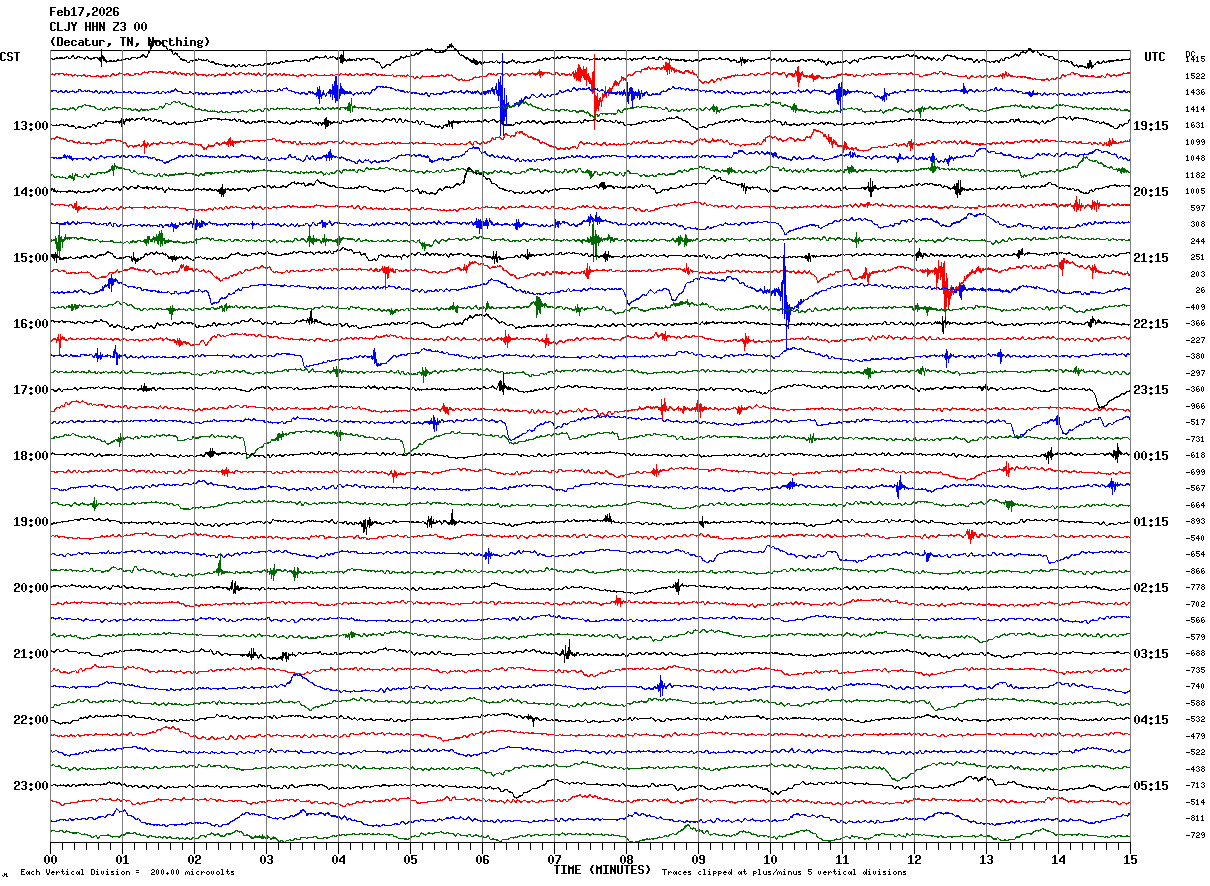
Task: Select the 20:00 CST hour label
Action: [x=30, y=588]
